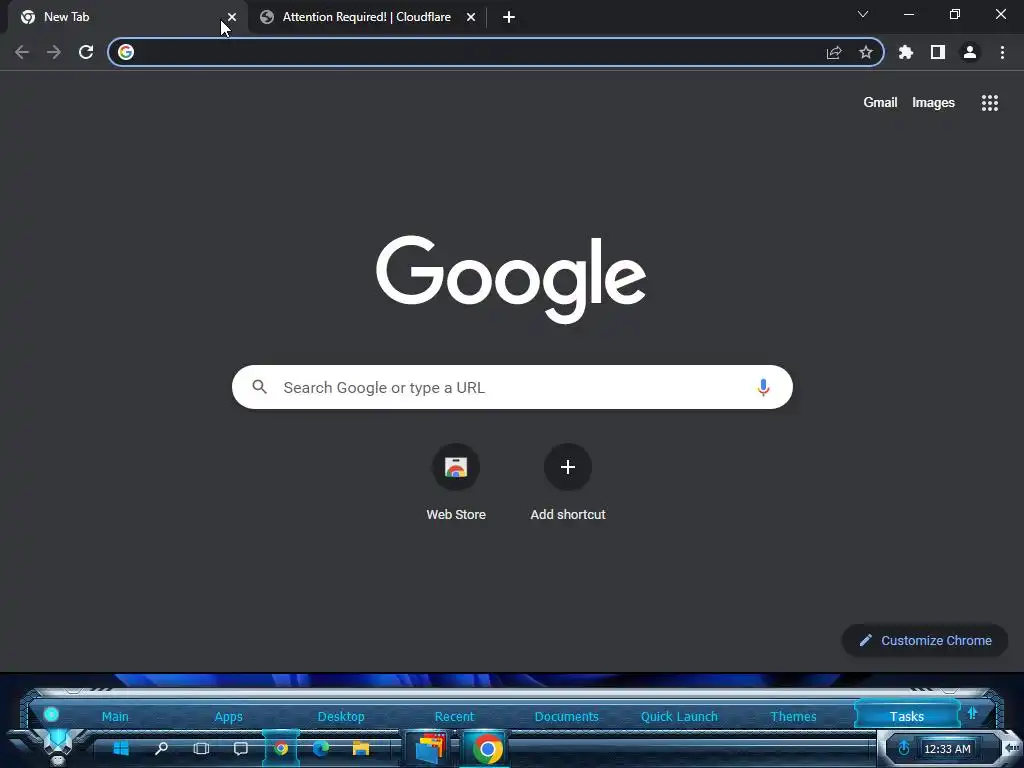Click the Google logo

(511, 279)
